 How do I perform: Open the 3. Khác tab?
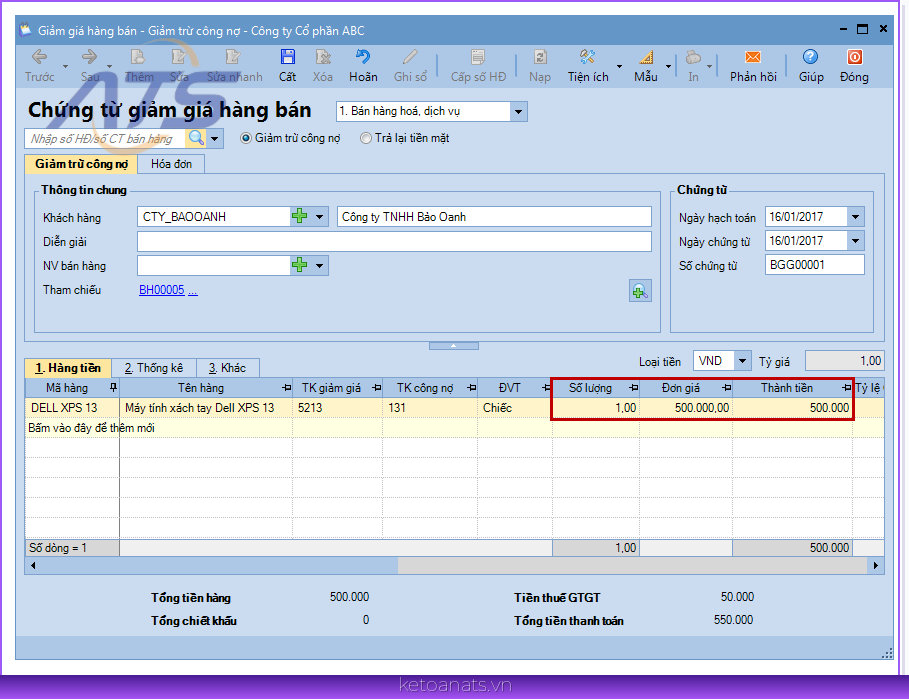[x=227, y=368]
